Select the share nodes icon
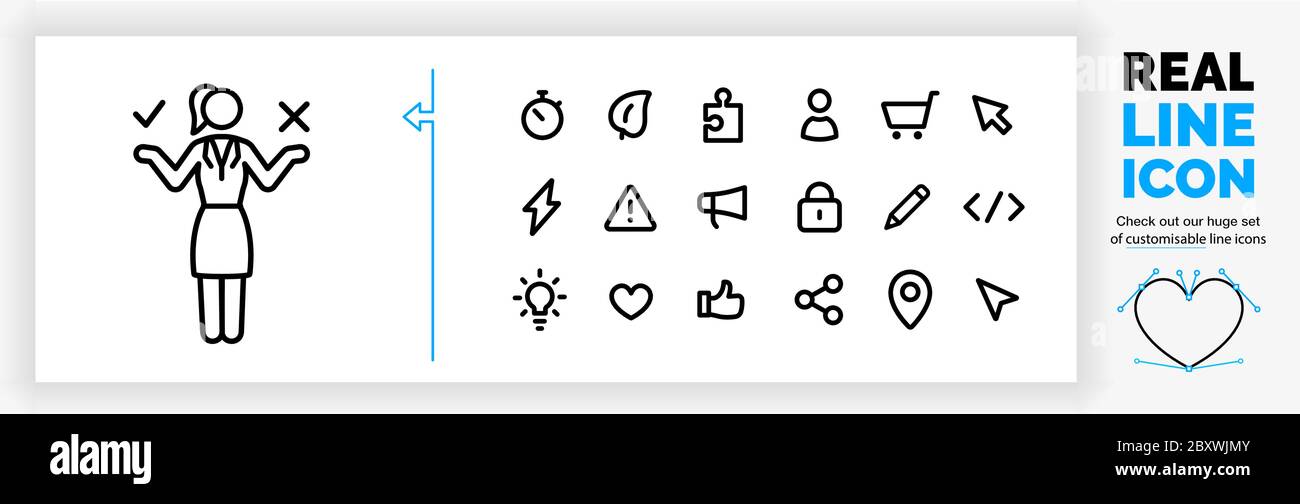This screenshot has height=504, width=1300. pyautogui.click(x=819, y=300)
